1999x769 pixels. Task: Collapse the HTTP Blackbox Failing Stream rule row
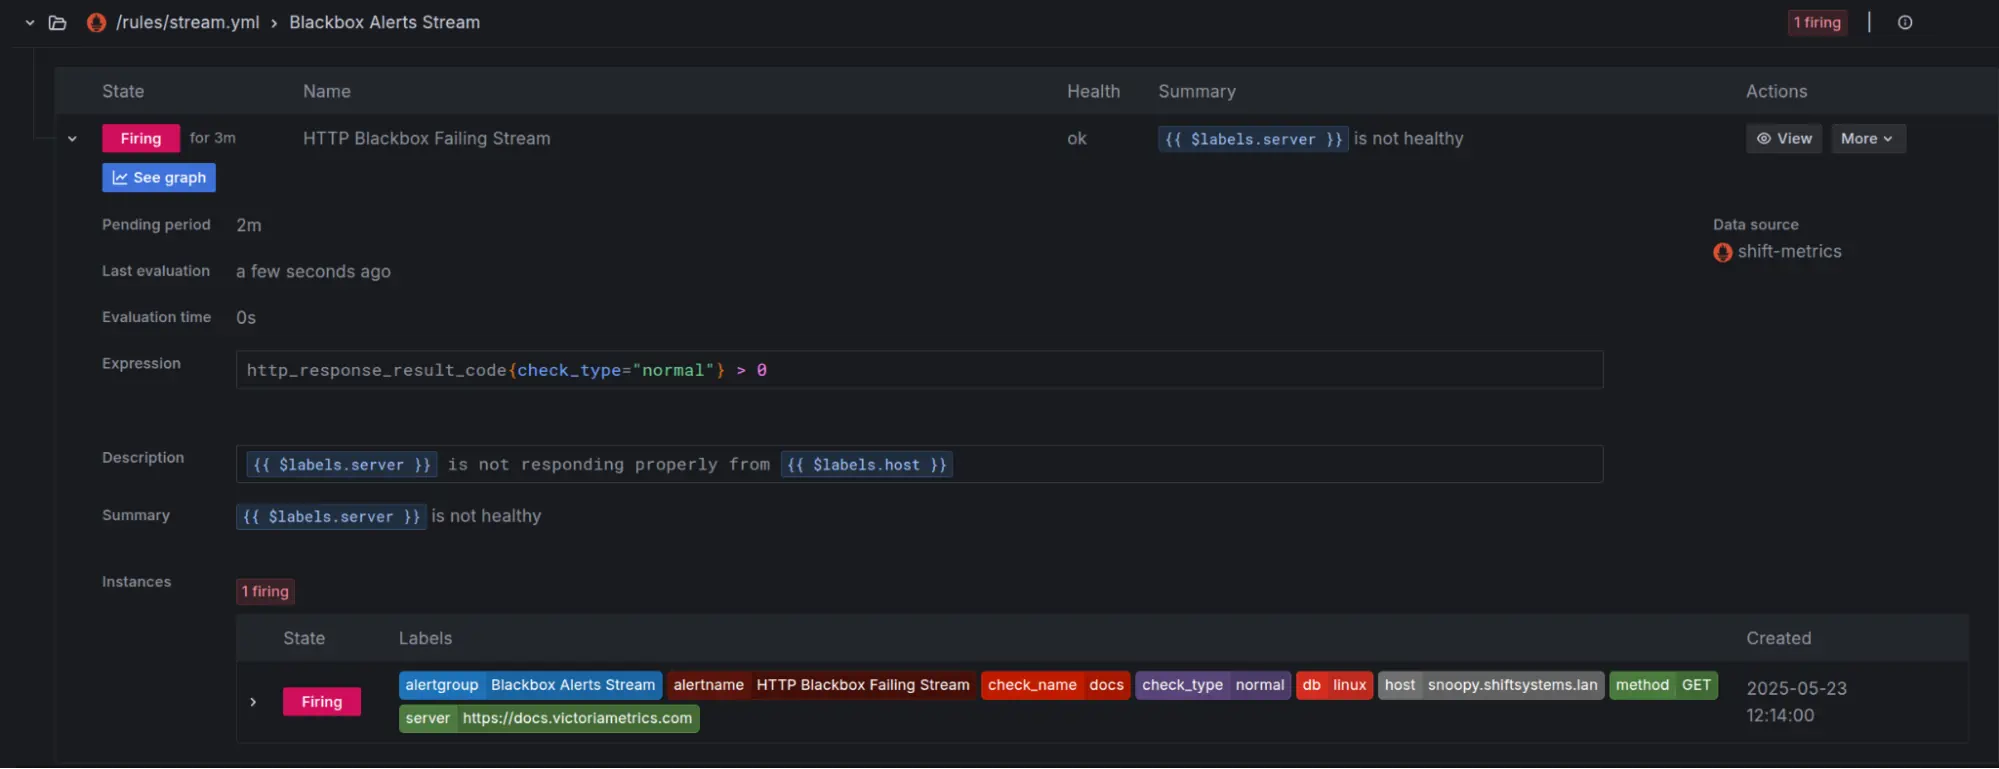(72, 139)
